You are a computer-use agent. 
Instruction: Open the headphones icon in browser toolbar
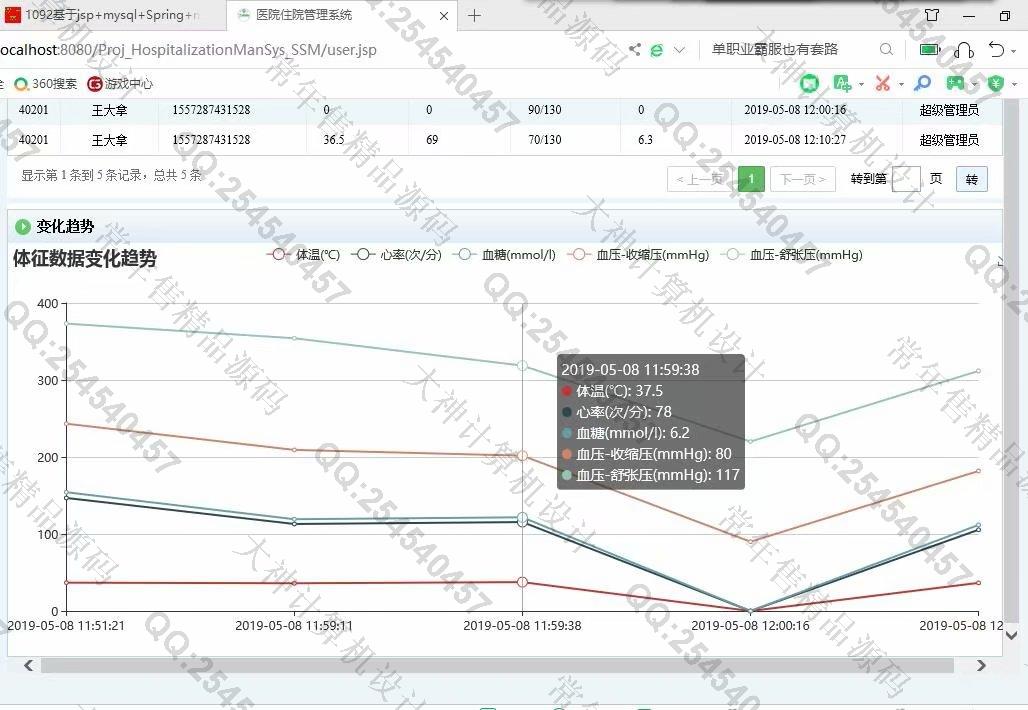(x=964, y=49)
